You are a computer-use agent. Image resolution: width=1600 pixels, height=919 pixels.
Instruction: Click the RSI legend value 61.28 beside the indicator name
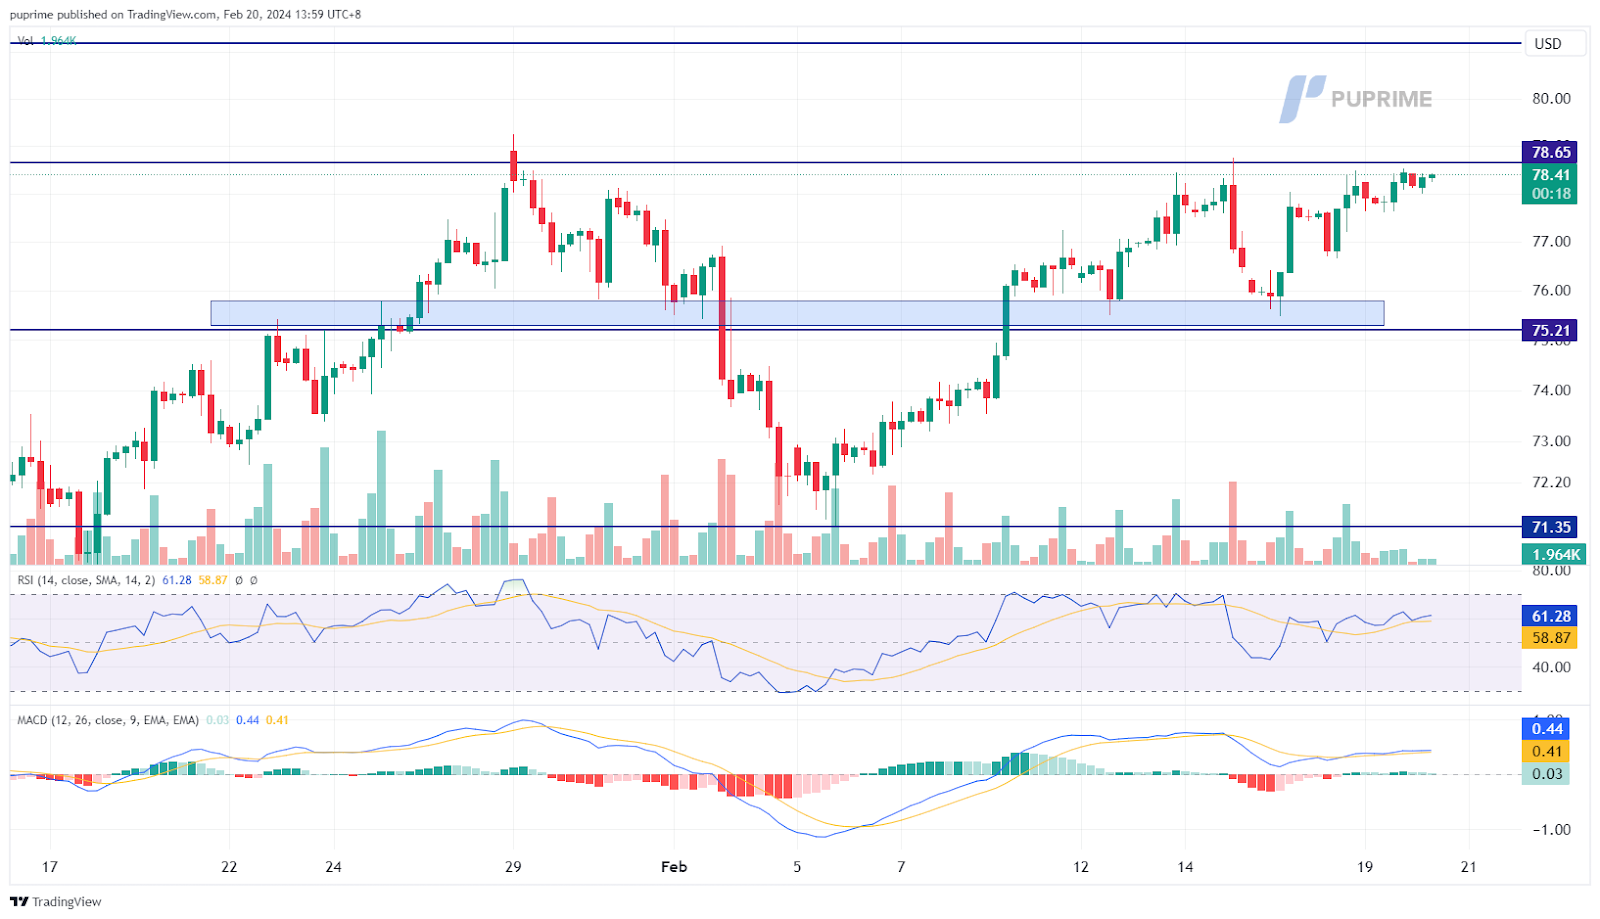(x=176, y=580)
